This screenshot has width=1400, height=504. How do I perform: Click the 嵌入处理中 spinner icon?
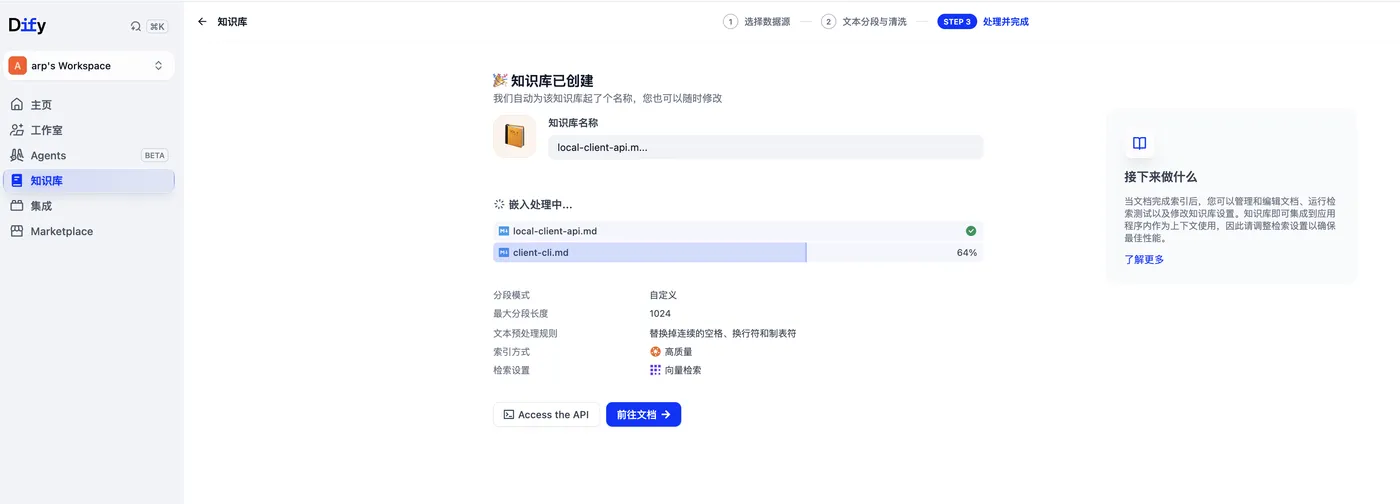[499, 204]
